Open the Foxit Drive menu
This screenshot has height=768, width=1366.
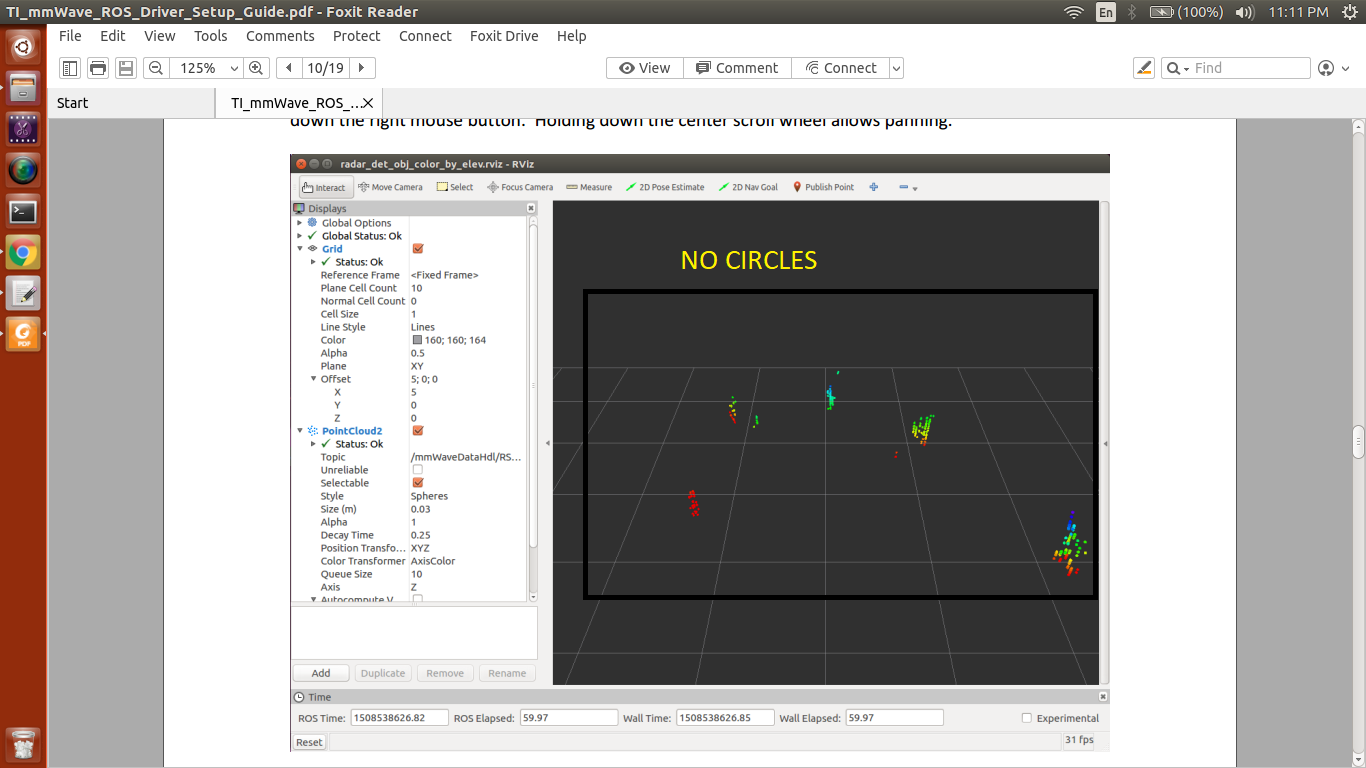point(504,36)
